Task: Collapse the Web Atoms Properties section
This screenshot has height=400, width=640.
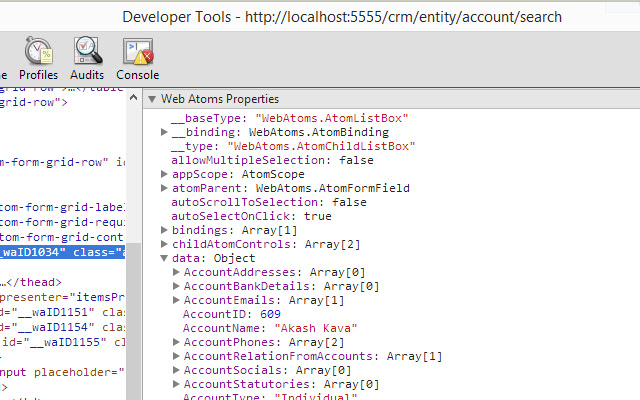Action: point(152,100)
